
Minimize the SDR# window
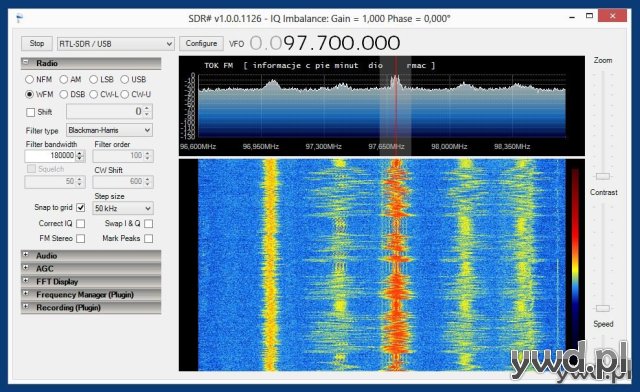(572, 17)
